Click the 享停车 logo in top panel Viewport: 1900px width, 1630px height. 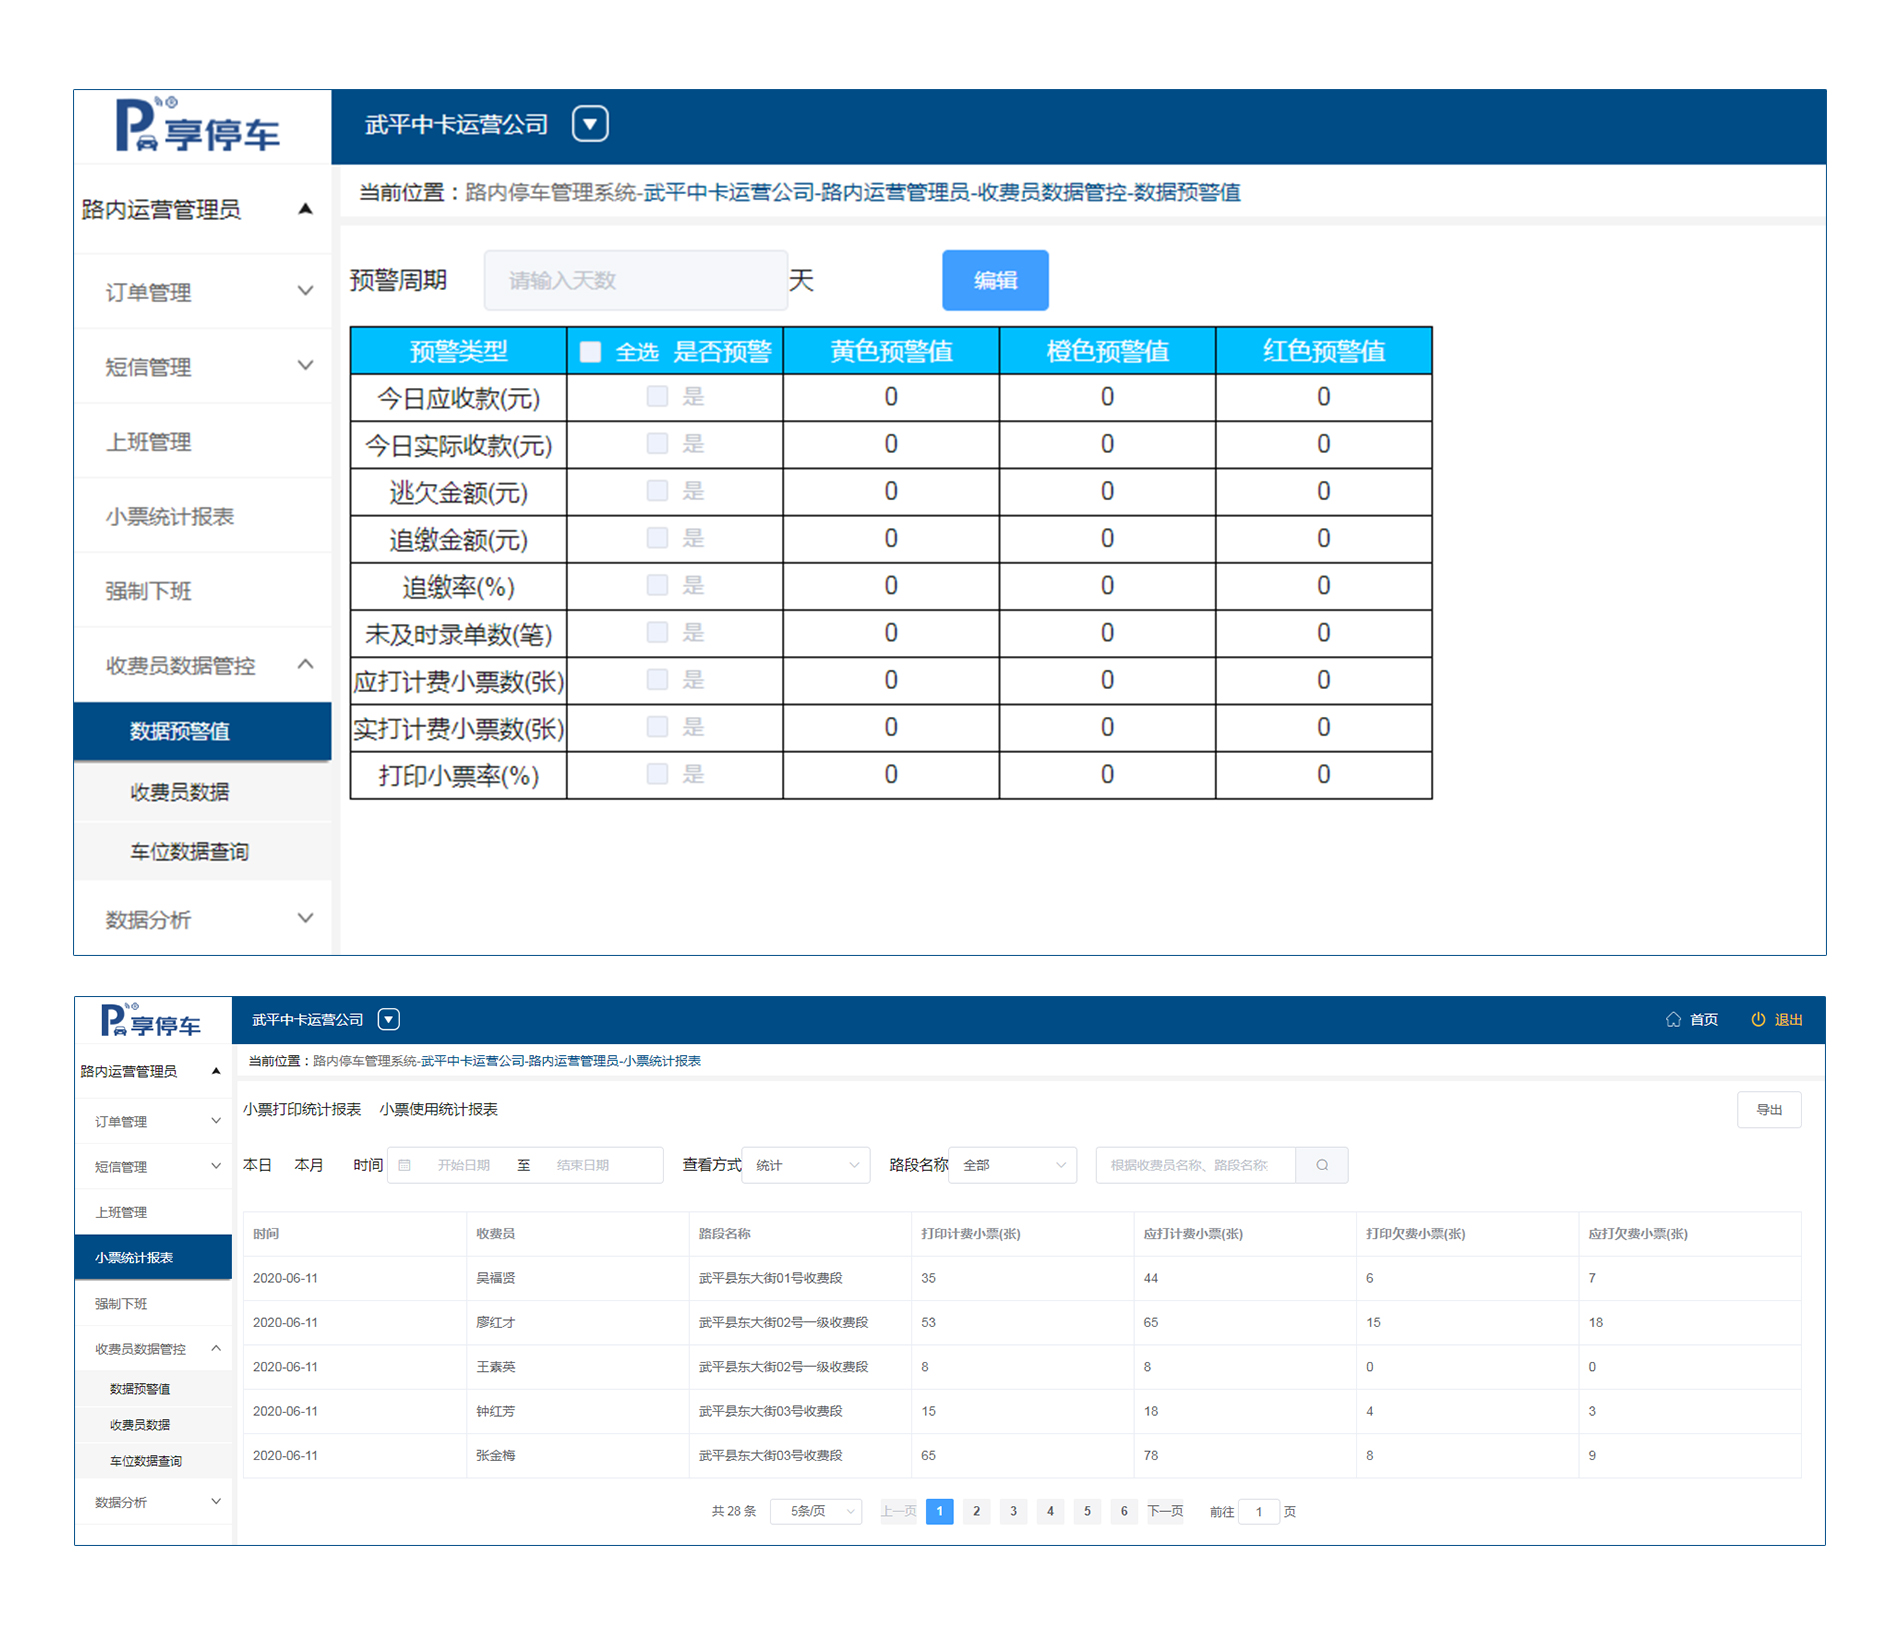199,127
